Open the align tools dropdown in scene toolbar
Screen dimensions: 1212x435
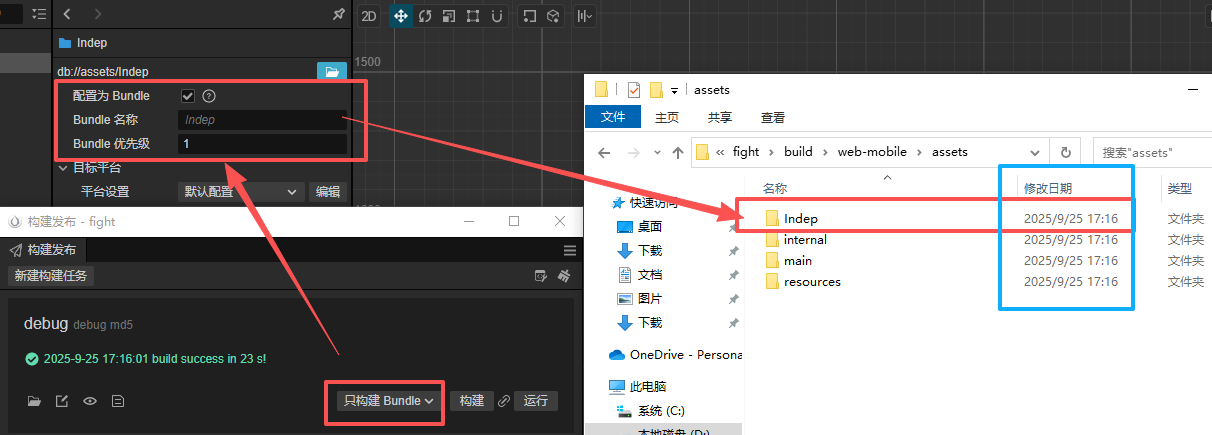(x=585, y=15)
